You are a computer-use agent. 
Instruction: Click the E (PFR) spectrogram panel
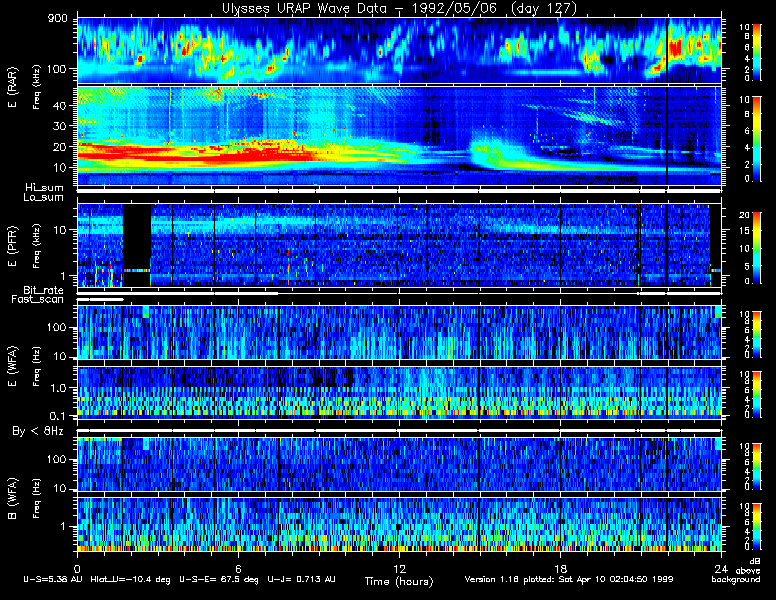pyautogui.click(x=399, y=245)
